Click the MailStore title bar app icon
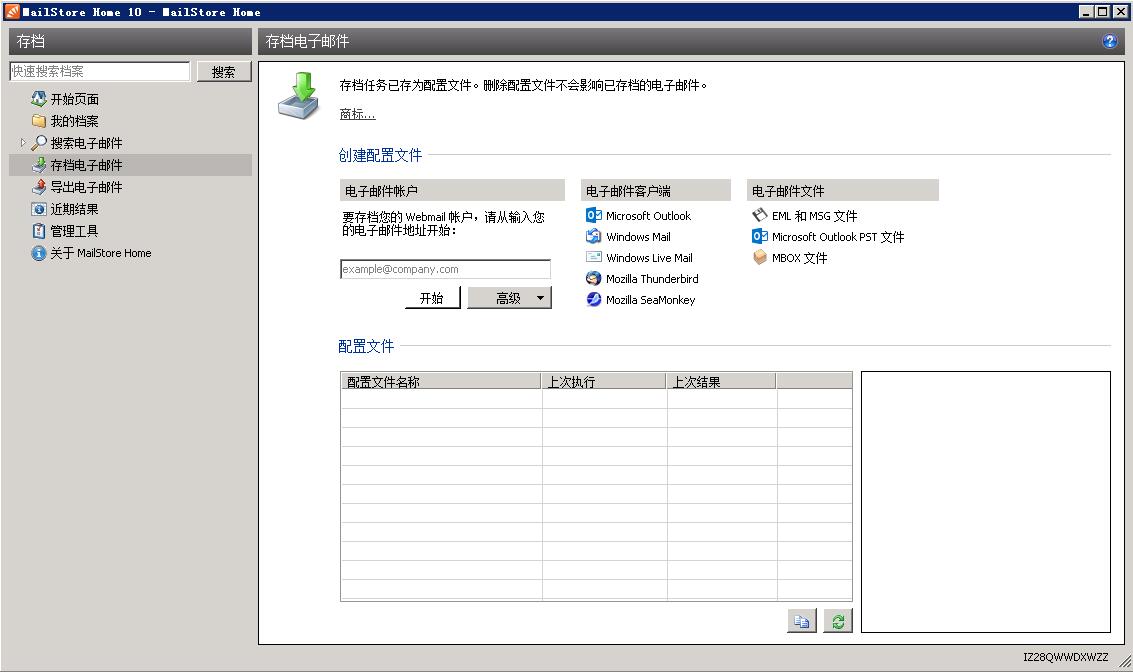 point(12,12)
